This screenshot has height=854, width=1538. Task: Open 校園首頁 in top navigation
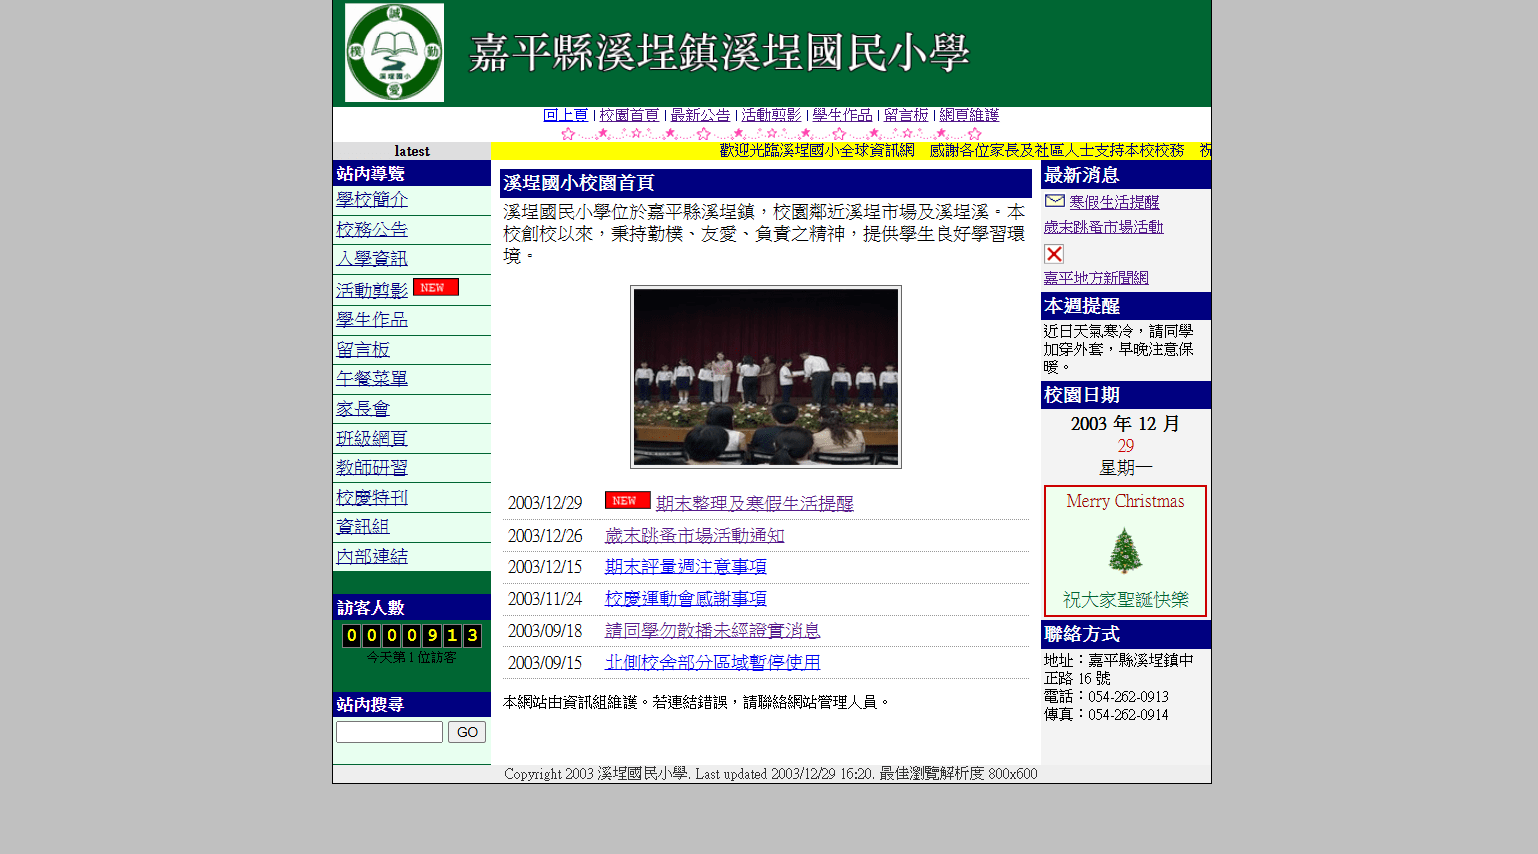629,115
